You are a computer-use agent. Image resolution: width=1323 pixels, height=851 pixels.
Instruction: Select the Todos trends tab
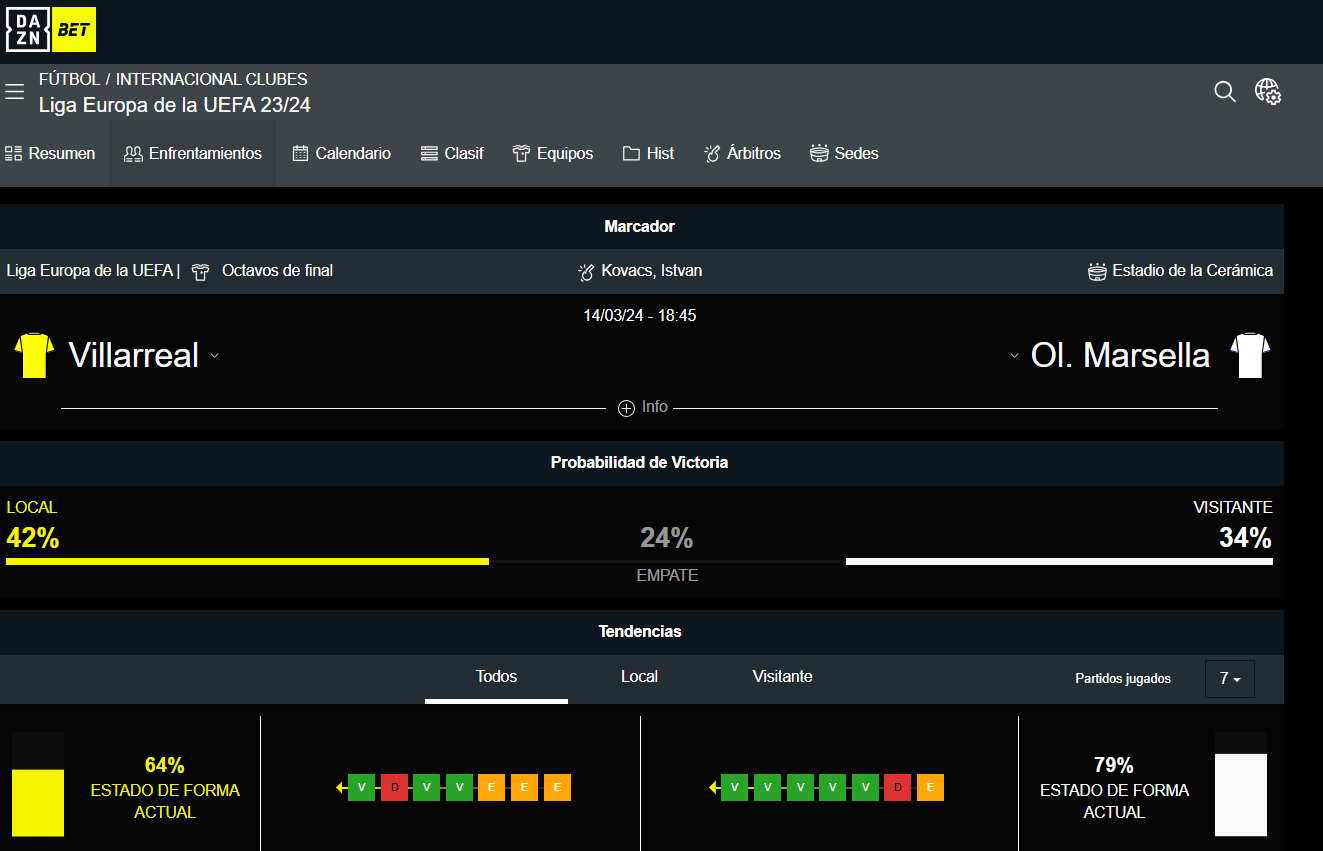click(x=496, y=677)
